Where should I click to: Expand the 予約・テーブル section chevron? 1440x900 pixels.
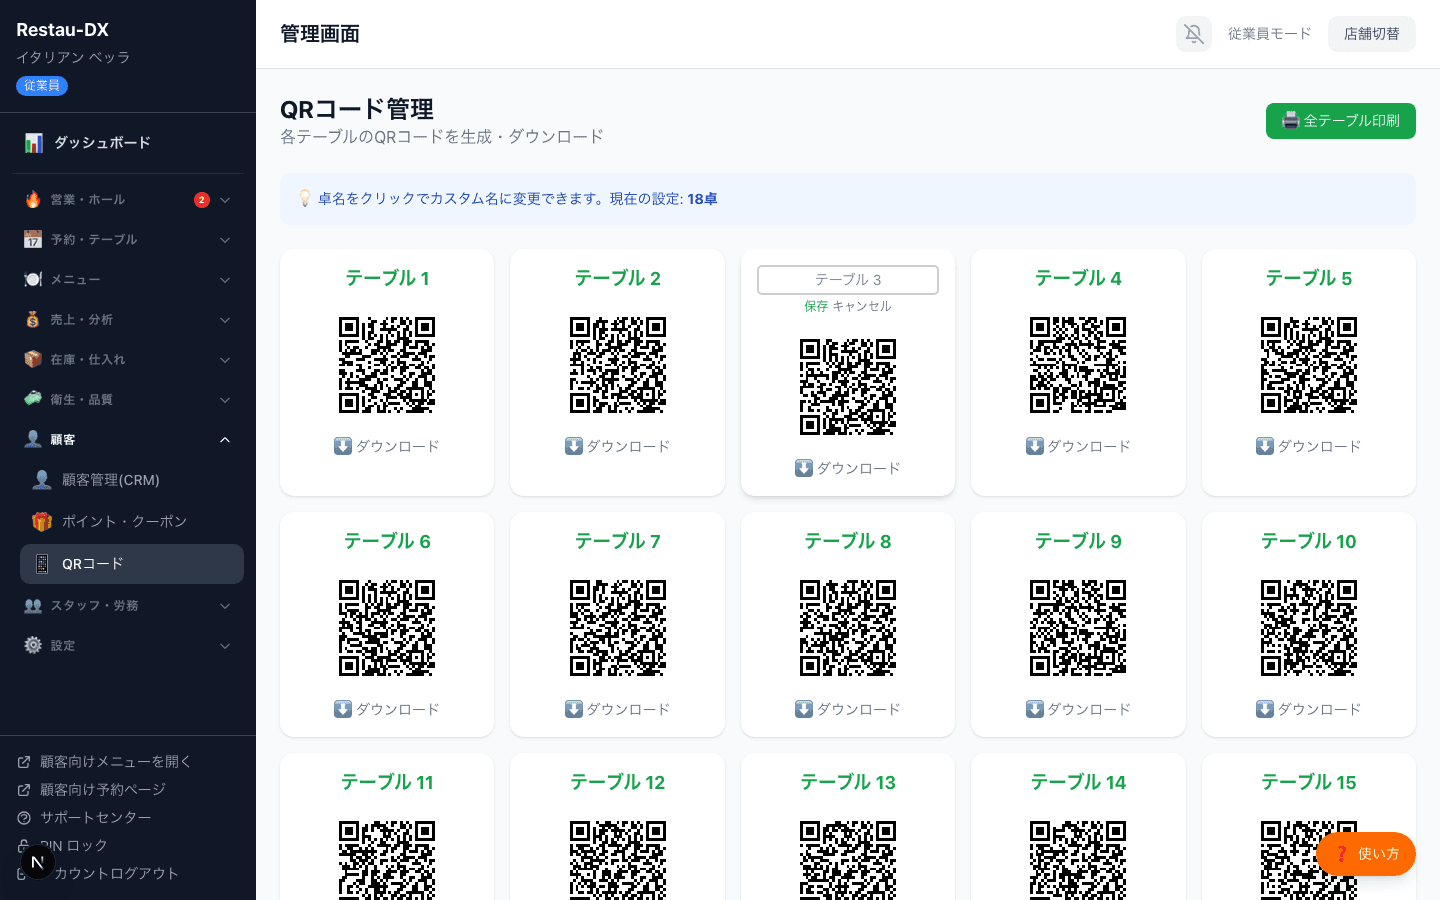click(x=225, y=240)
